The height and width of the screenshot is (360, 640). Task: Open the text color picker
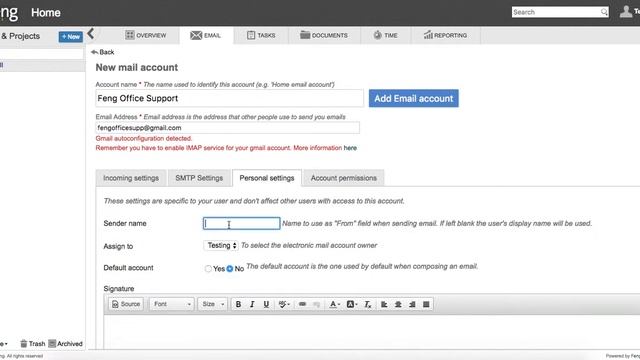(x=335, y=304)
